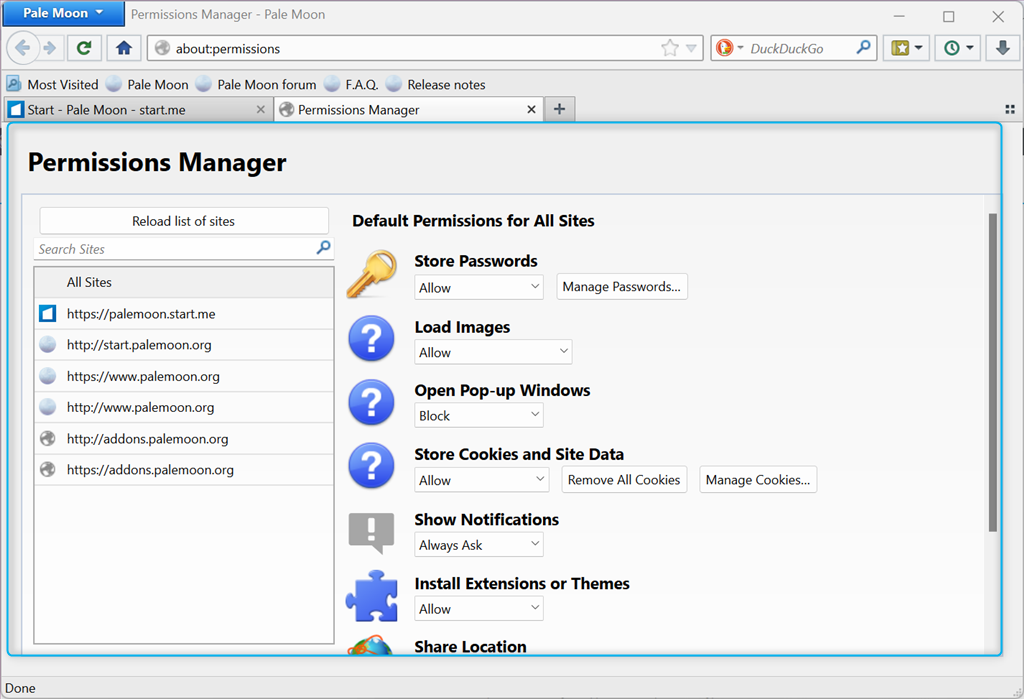Expand the Show Notifications dropdown
Screen dimensions: 1024x699
tap(479, 545)
